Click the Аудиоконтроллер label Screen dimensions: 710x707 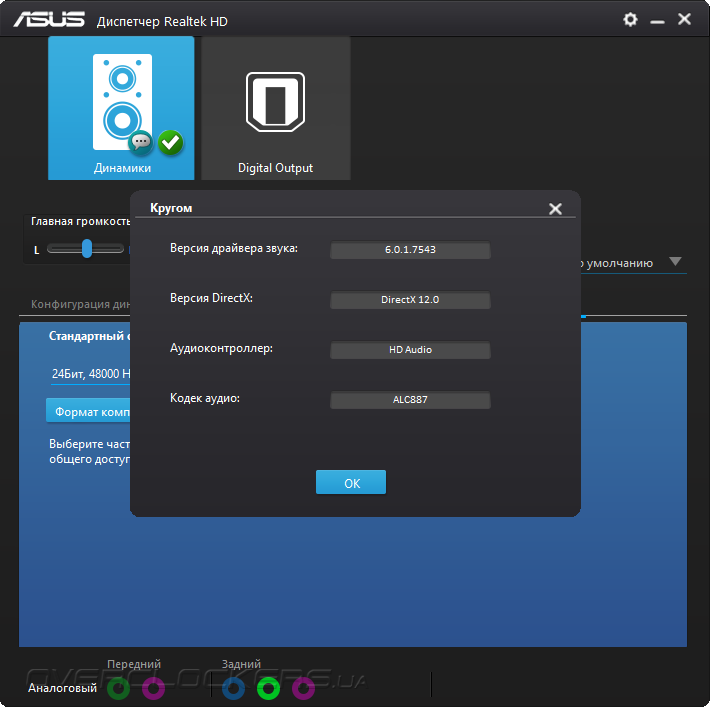[221, 348]
